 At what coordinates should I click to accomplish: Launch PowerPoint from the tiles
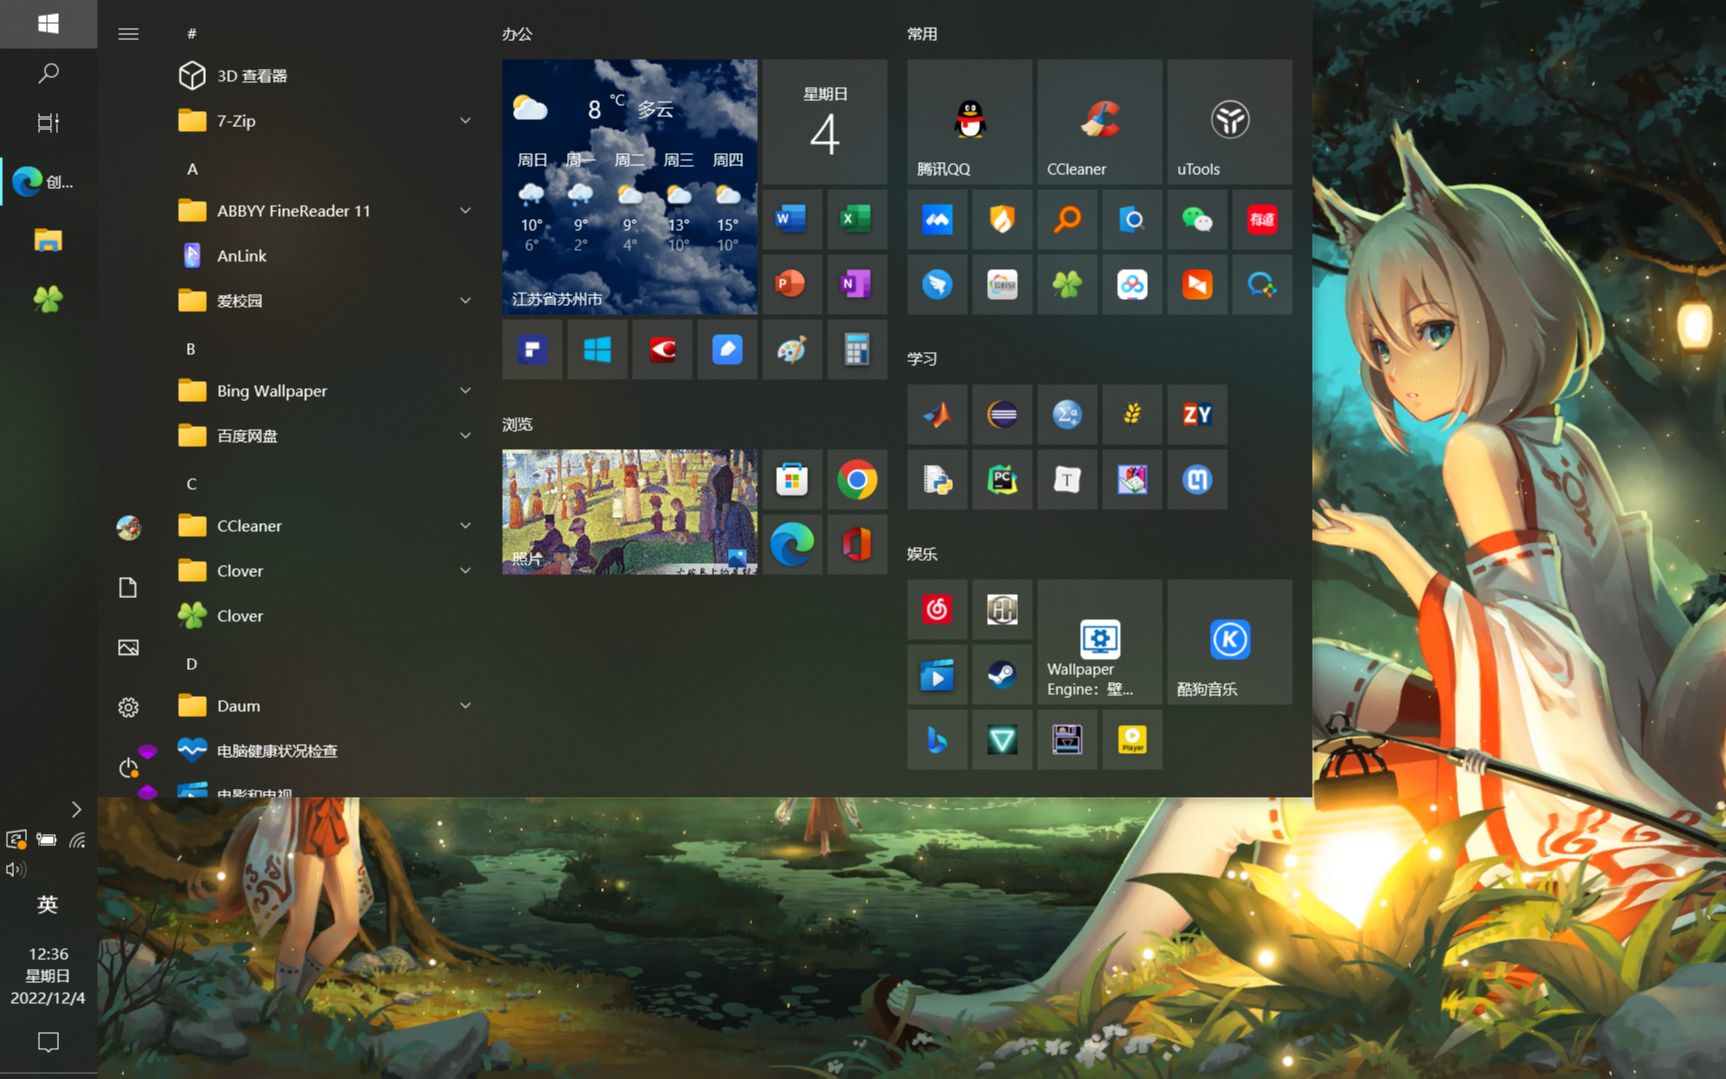point(792,284)
